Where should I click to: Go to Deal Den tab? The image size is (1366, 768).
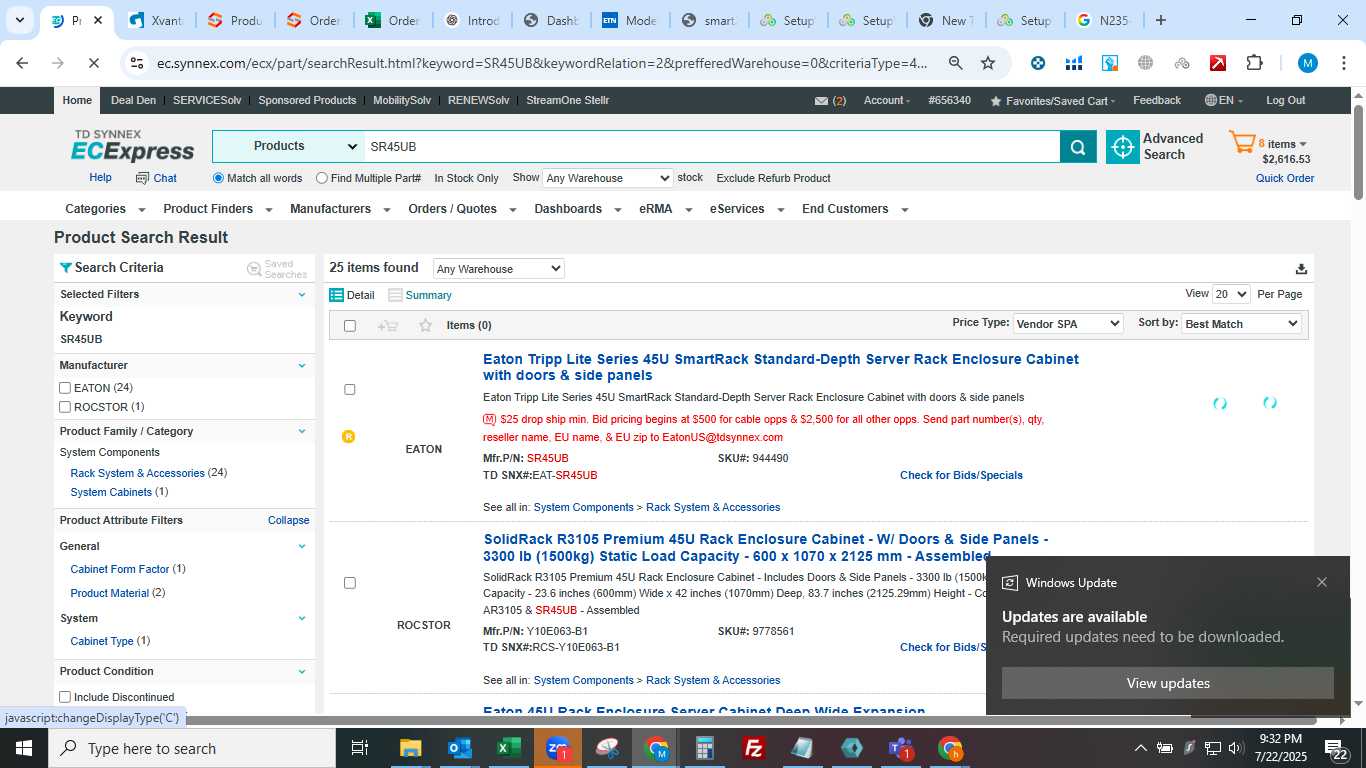click(x=133, y=101)
